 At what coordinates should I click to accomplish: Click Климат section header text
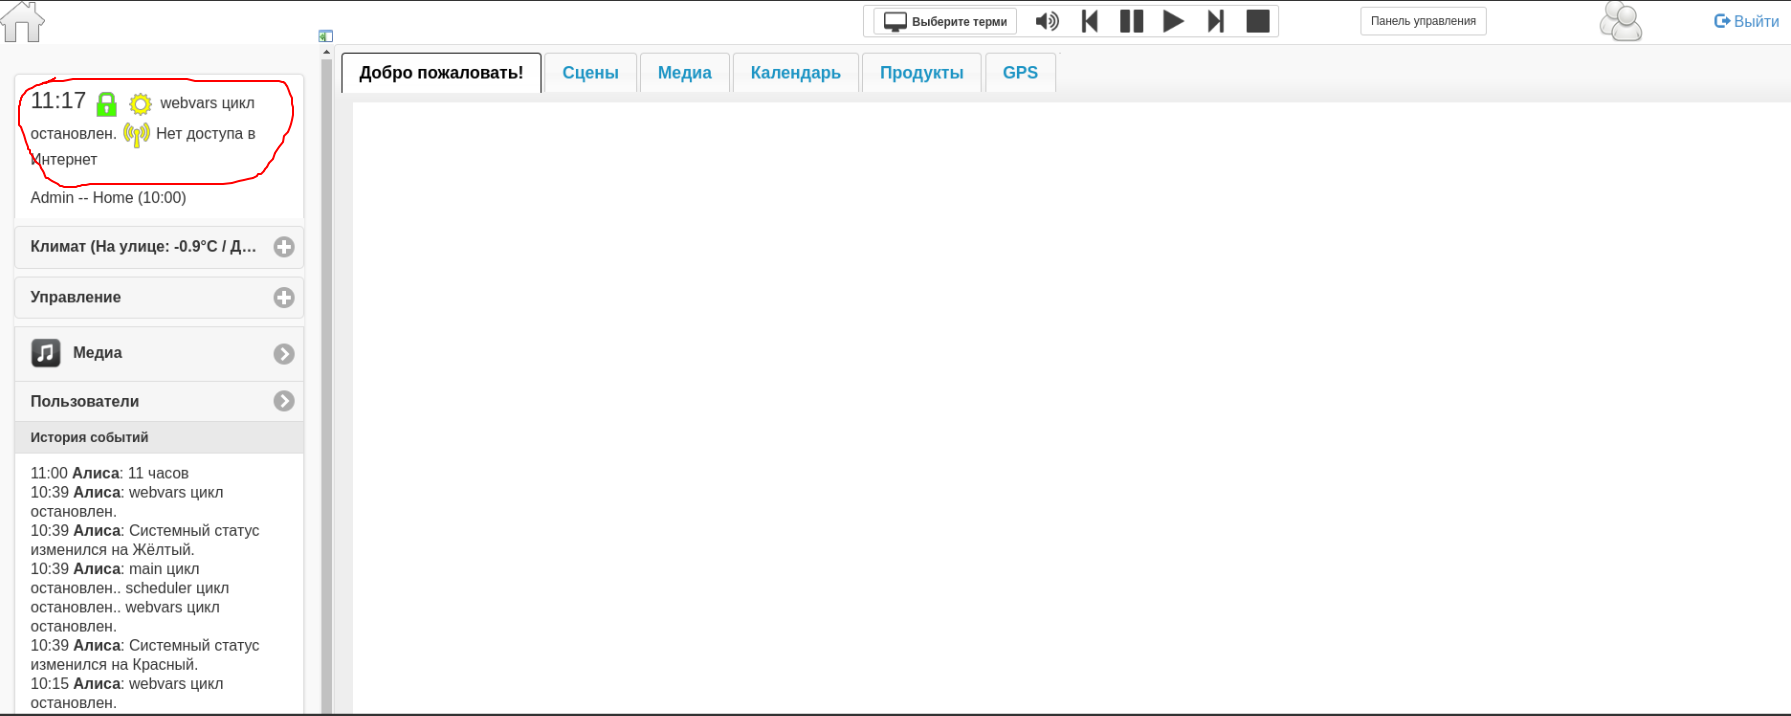point(143,246)
